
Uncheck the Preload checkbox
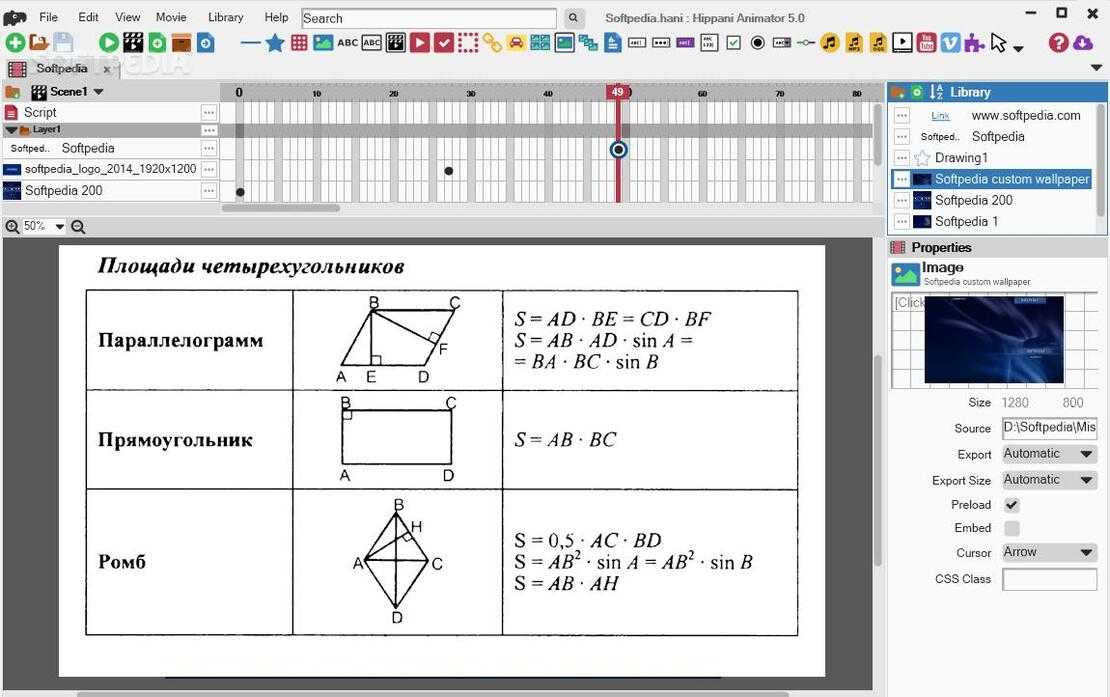1012,505
